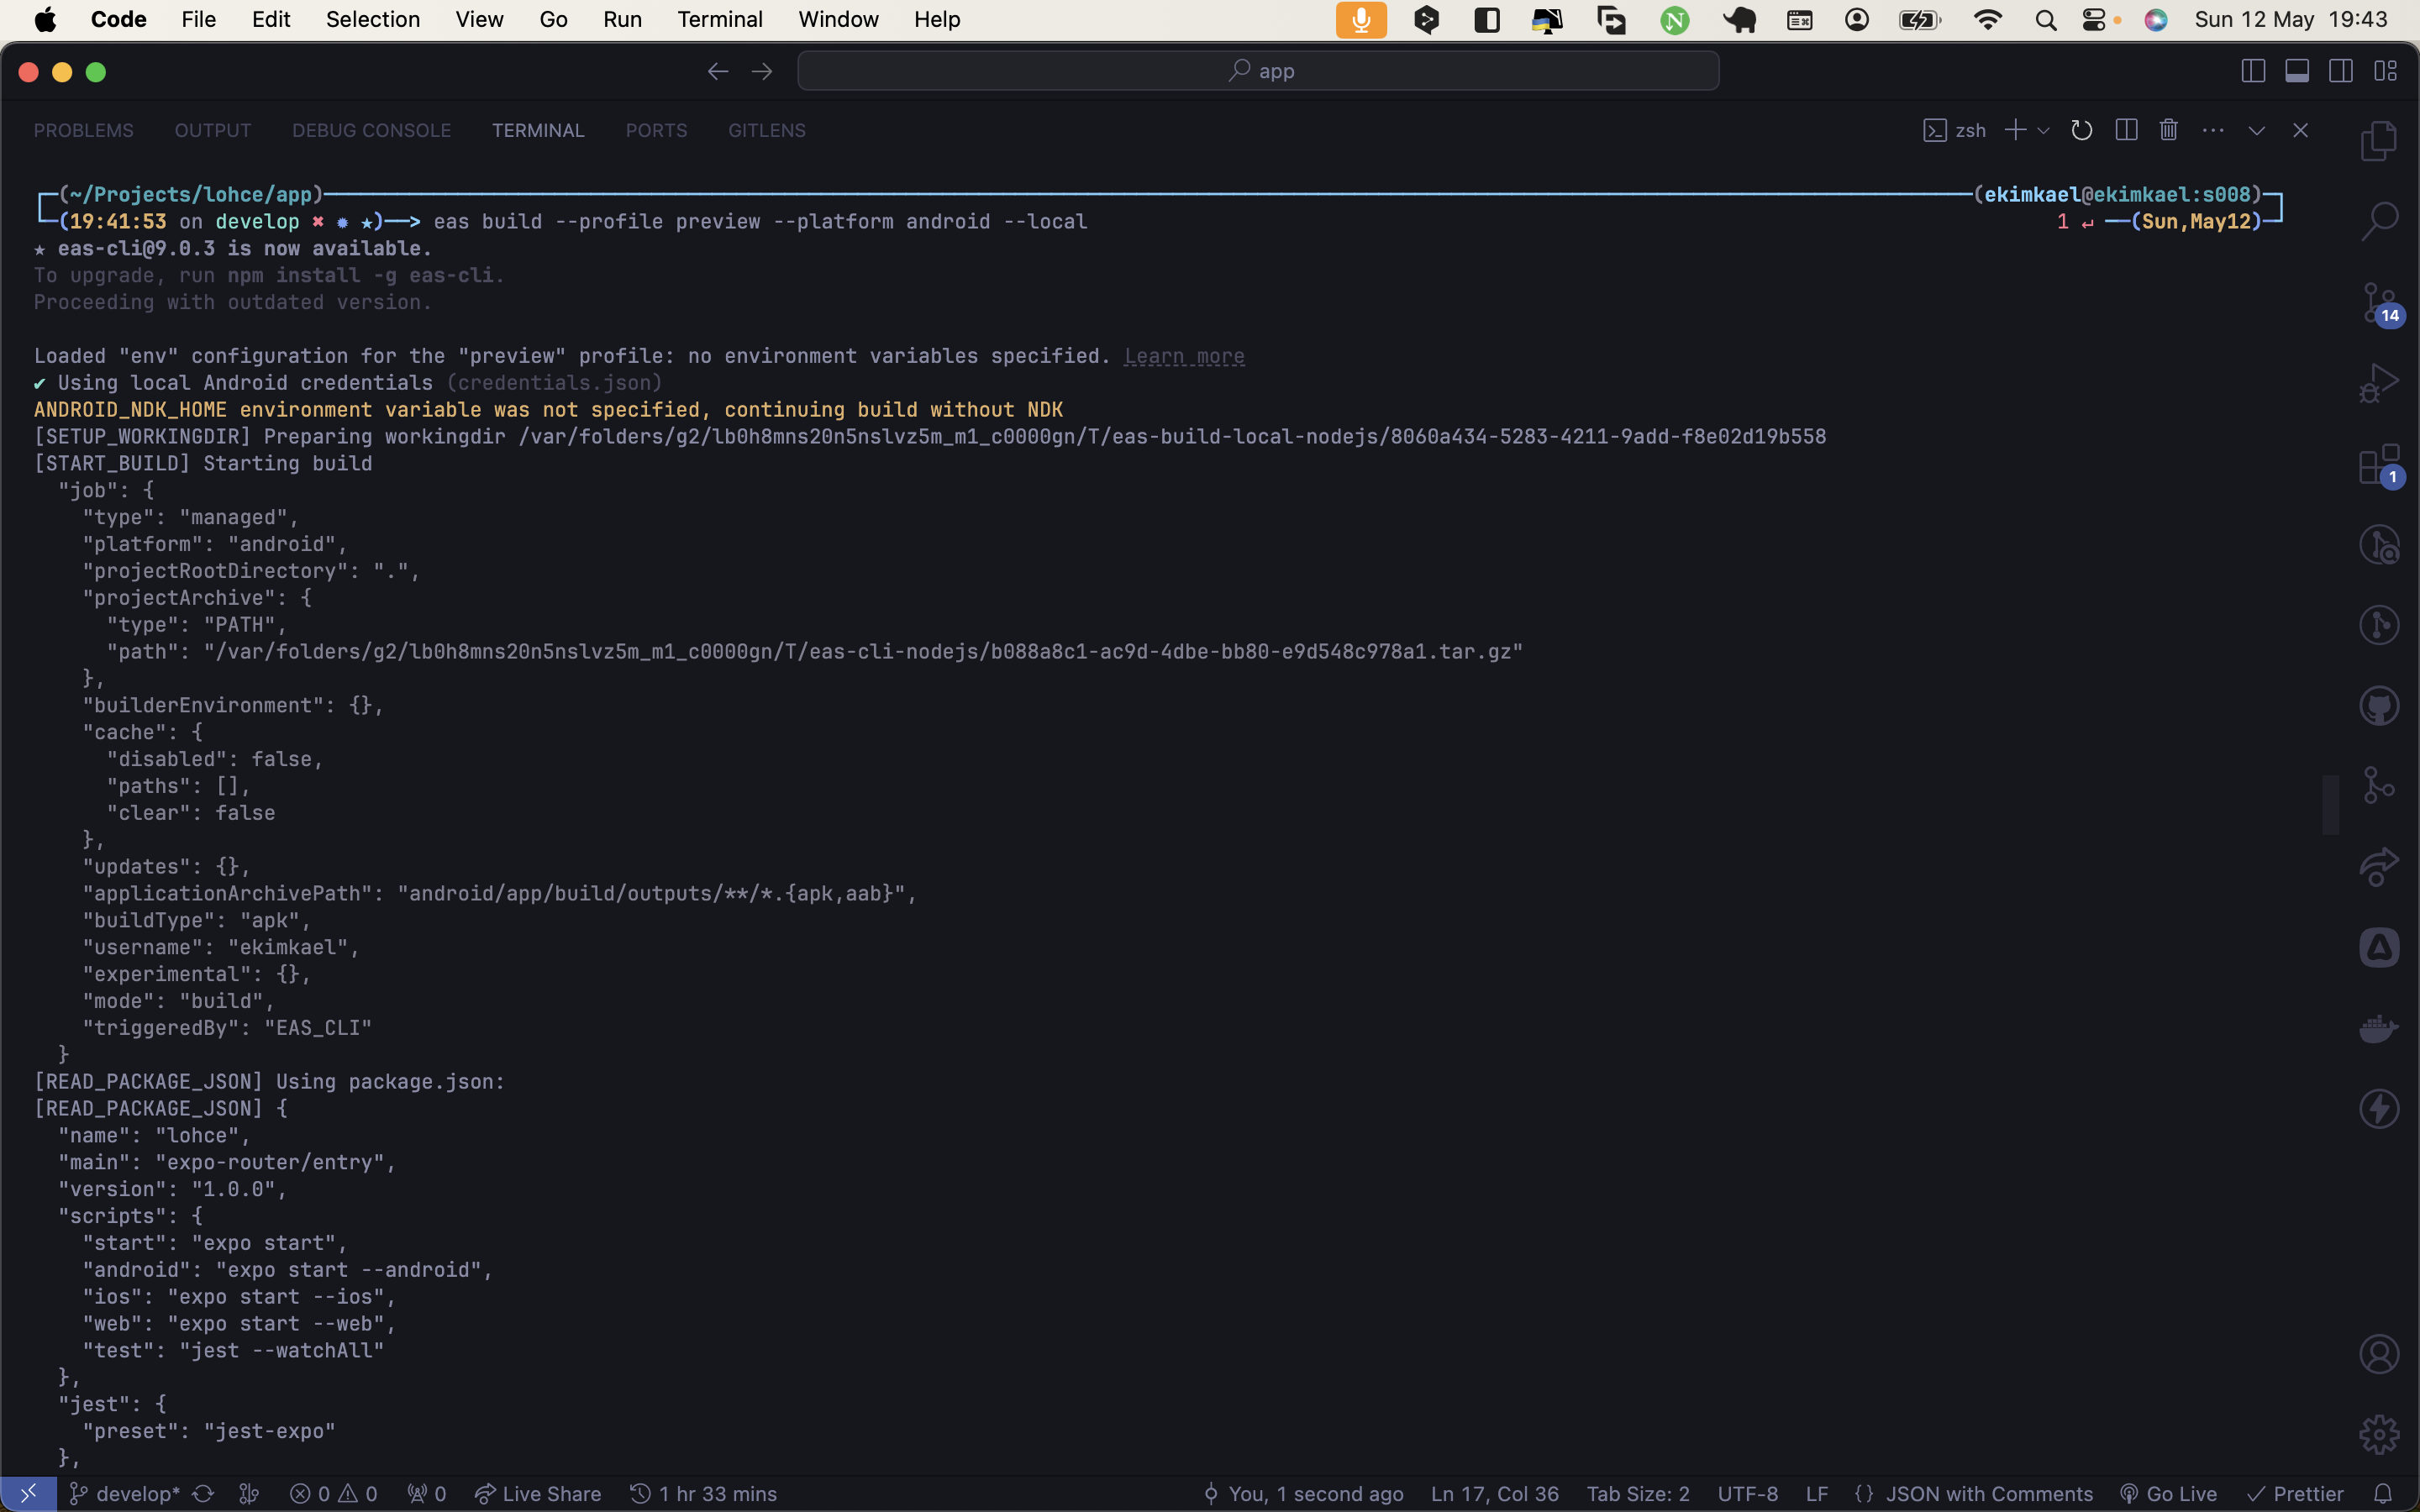Open the Extensions view from the activity bar
Image resolution: width=2420 pixels, height=1512 pixels.
(x=2378, y=463)
